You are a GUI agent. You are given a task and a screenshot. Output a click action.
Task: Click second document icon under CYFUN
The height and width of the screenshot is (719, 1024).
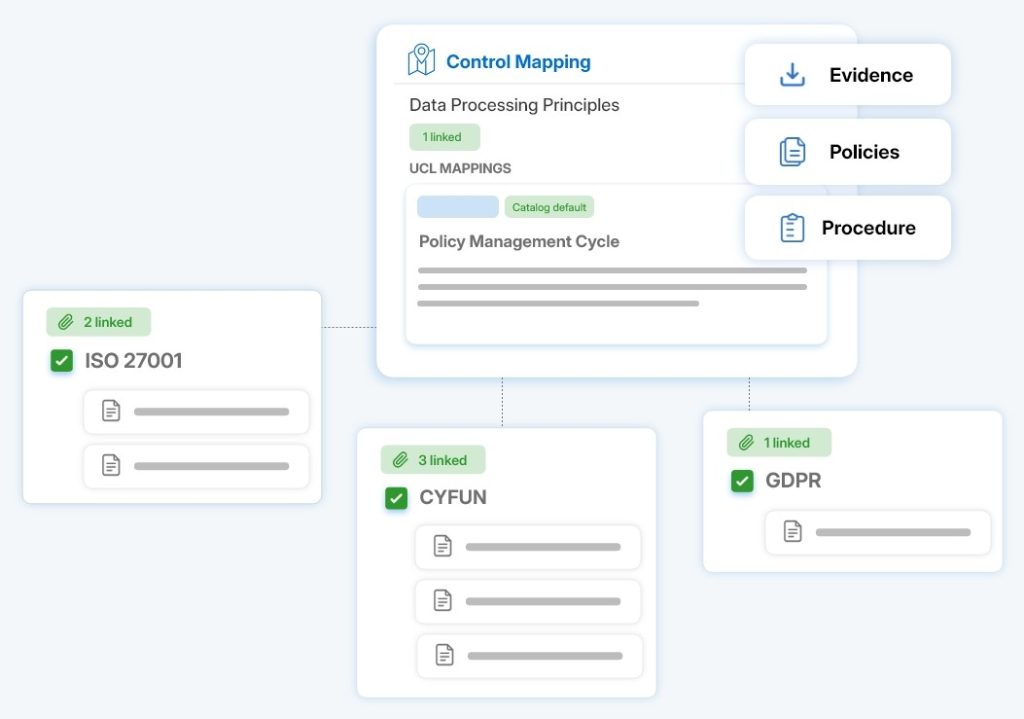tap(443, 600)
